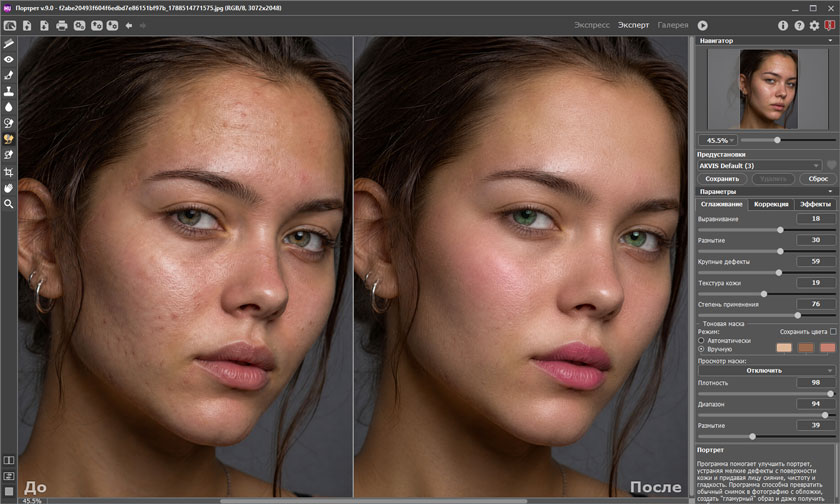Switch to Эксперт mode

tap(633, 25)
